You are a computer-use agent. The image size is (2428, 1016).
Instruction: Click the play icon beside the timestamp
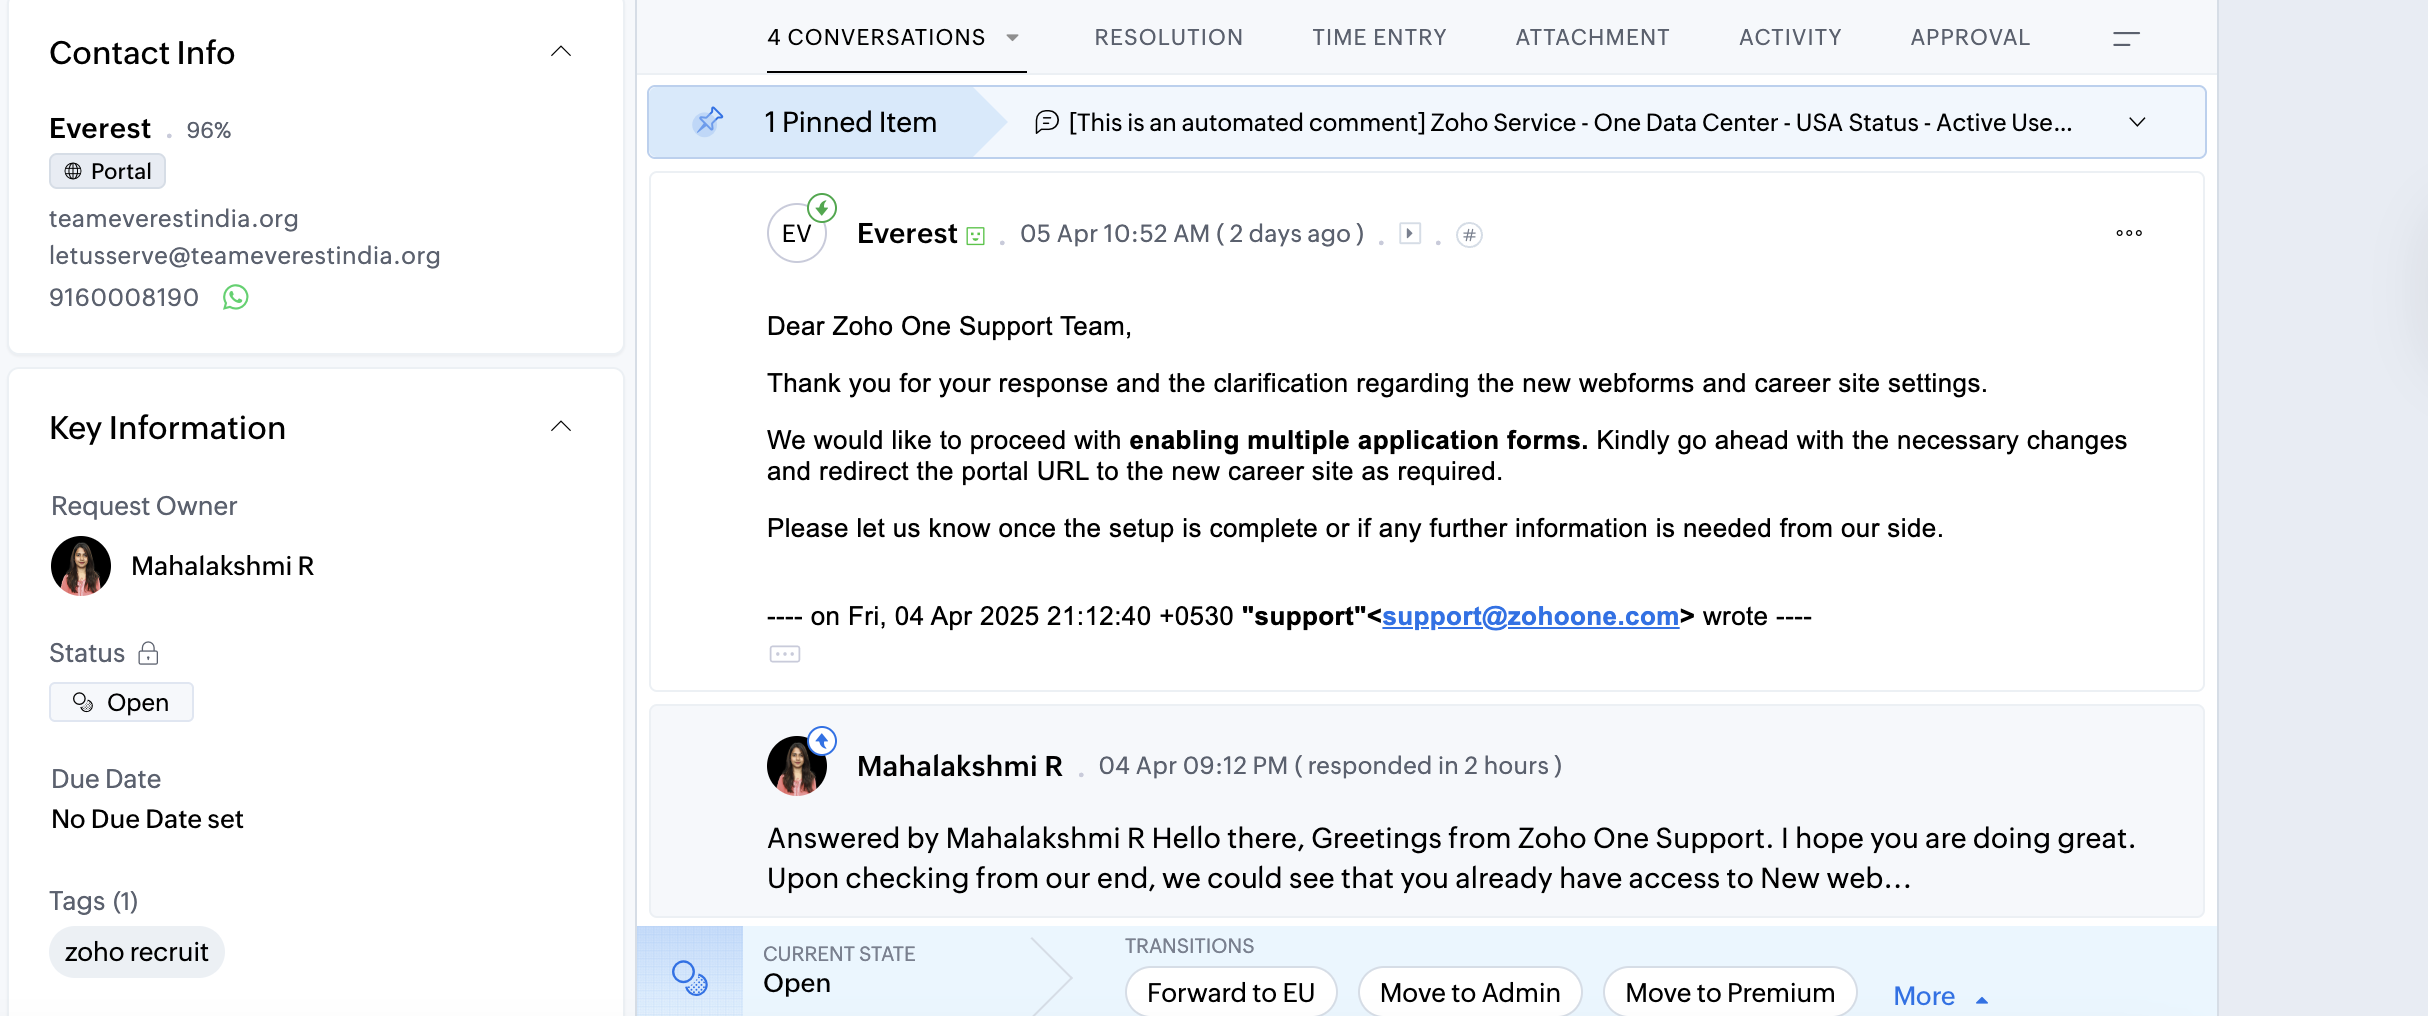click(1410, 233)
